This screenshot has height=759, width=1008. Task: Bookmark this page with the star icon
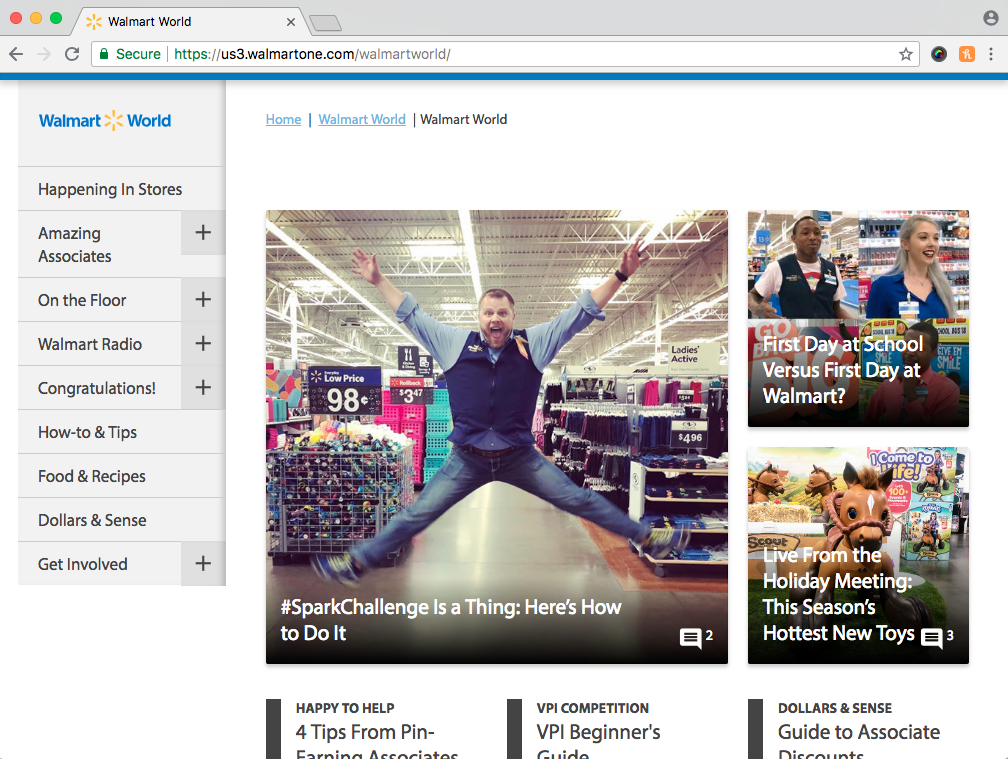(905, 55)
